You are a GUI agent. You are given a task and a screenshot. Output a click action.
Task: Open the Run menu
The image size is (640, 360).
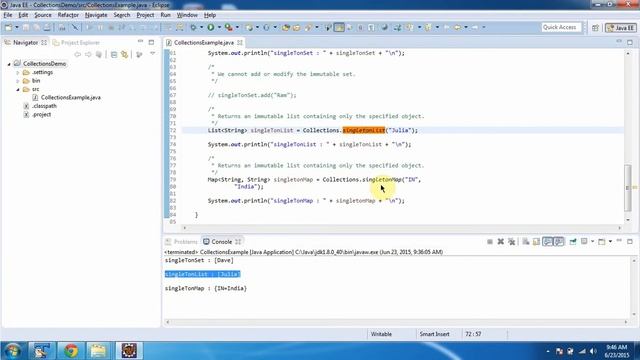coord(165,15)
